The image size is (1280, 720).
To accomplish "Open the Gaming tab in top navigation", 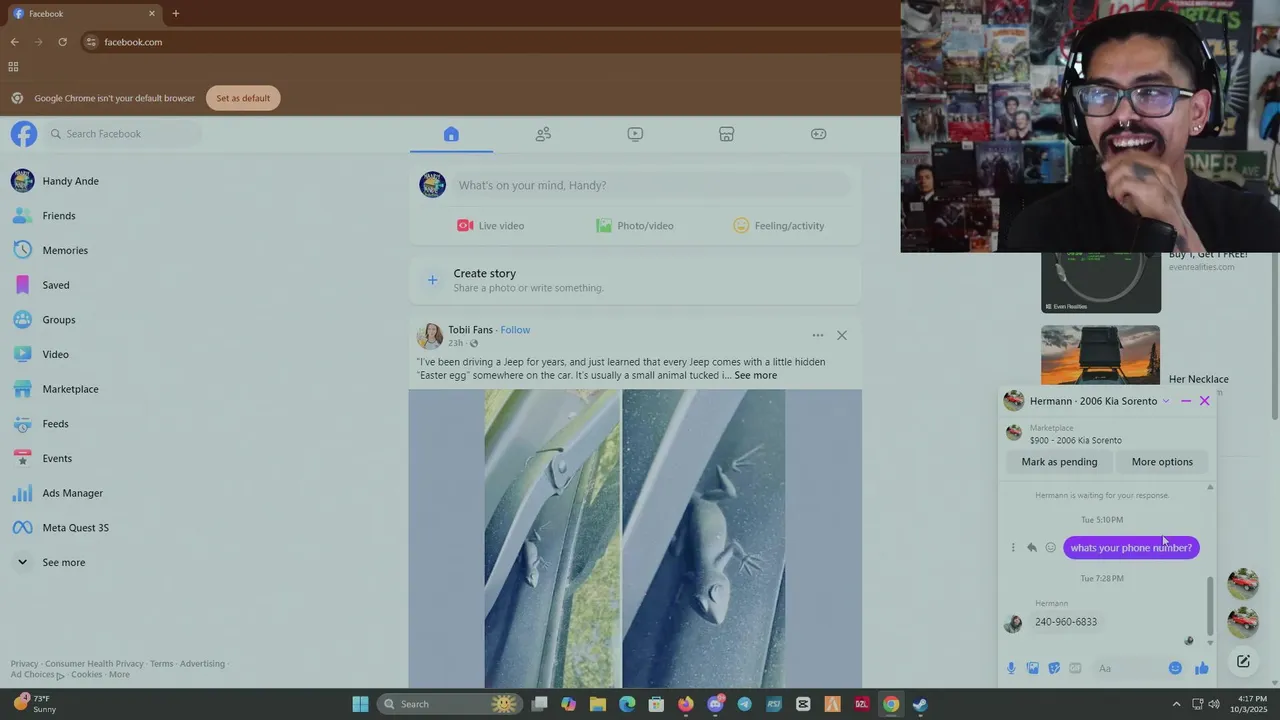I will tap(819, 134).
